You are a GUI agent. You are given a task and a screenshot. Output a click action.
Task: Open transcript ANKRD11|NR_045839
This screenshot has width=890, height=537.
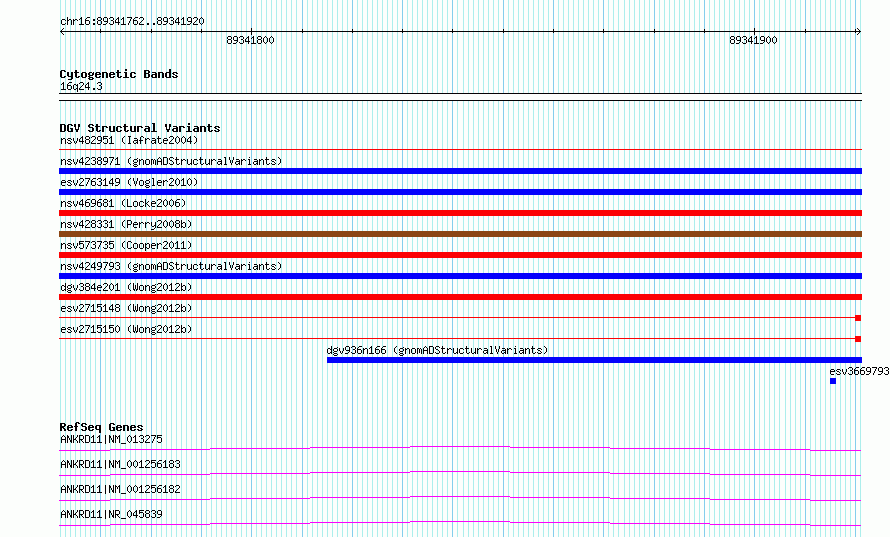click(x=111, y=514)
